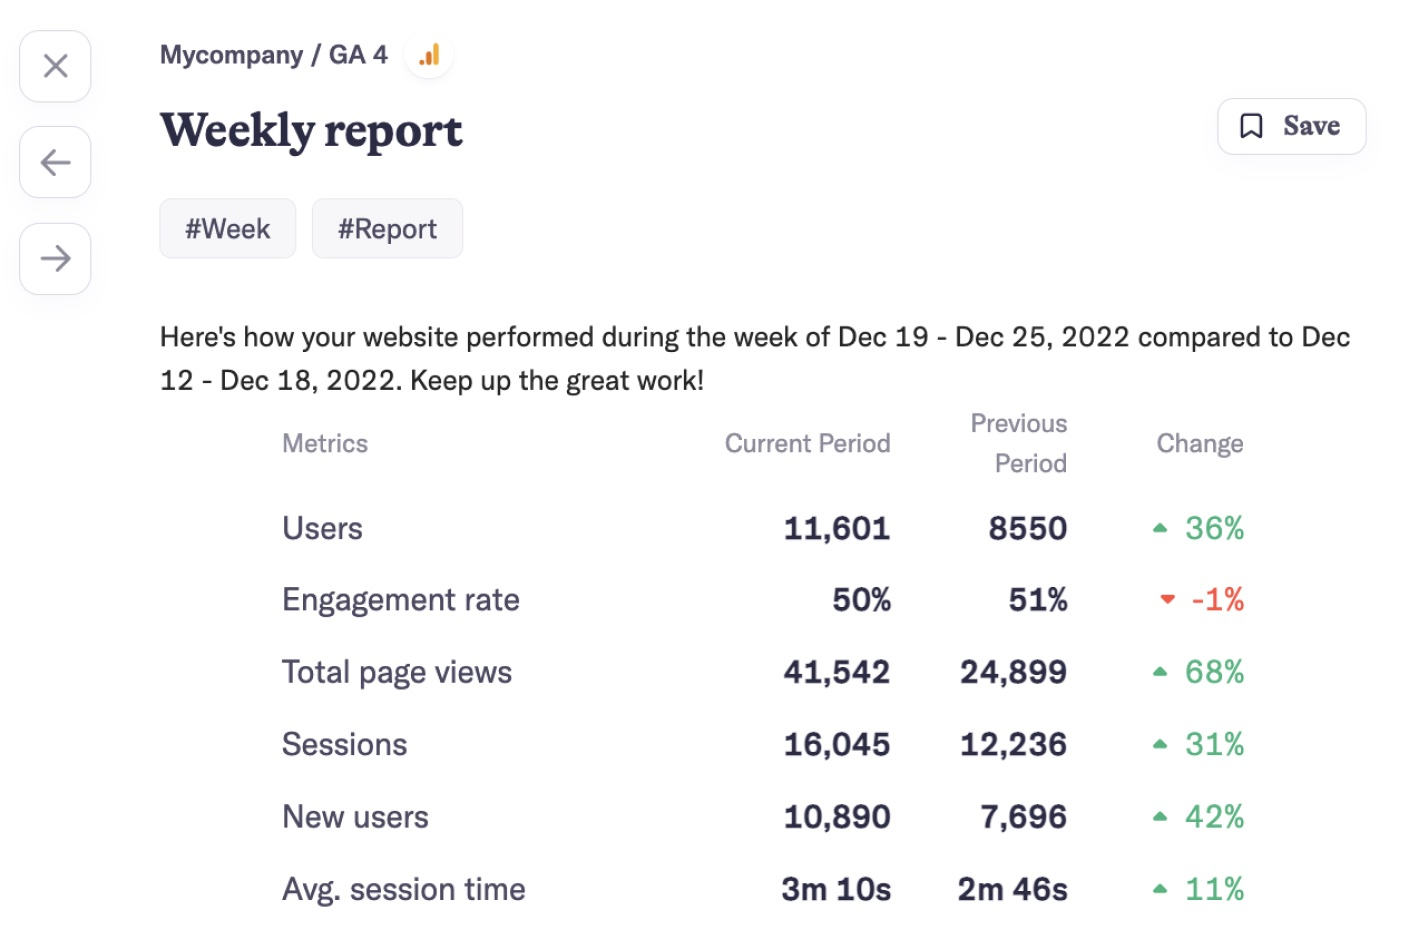
Task: Click the bookmark icon inside the Save button
Action: click(x=1253, y=126)
